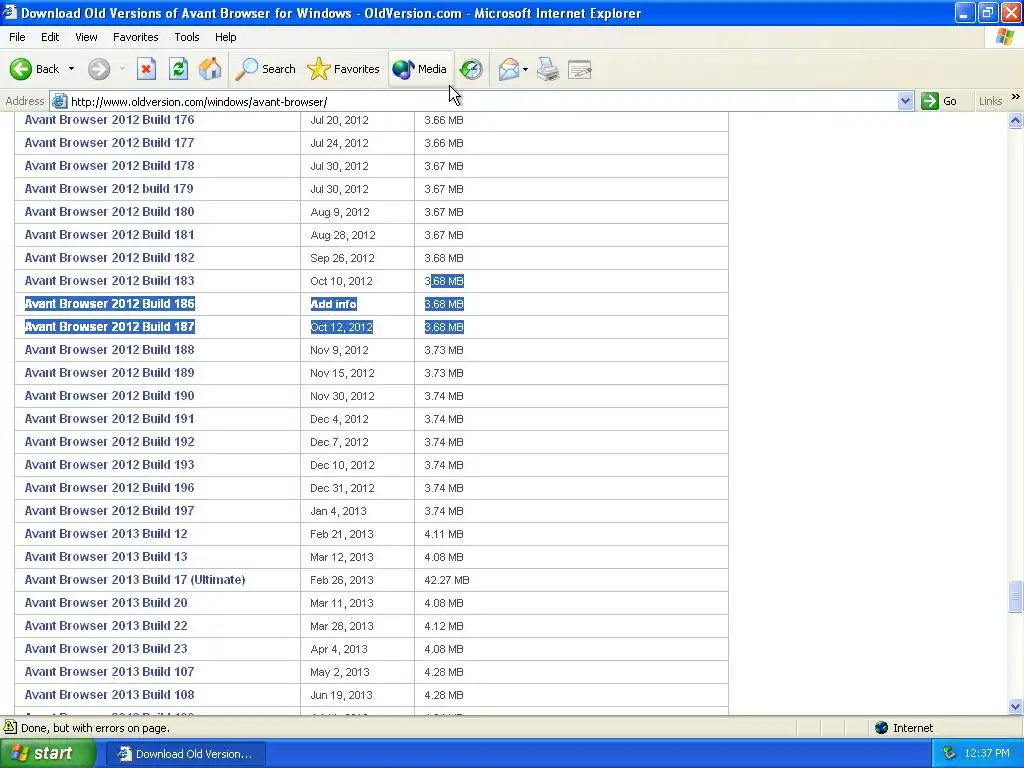Screen dimensions: 1024x768
Task: Click the vertical scrollbar up arrow
Action: 1015,120
